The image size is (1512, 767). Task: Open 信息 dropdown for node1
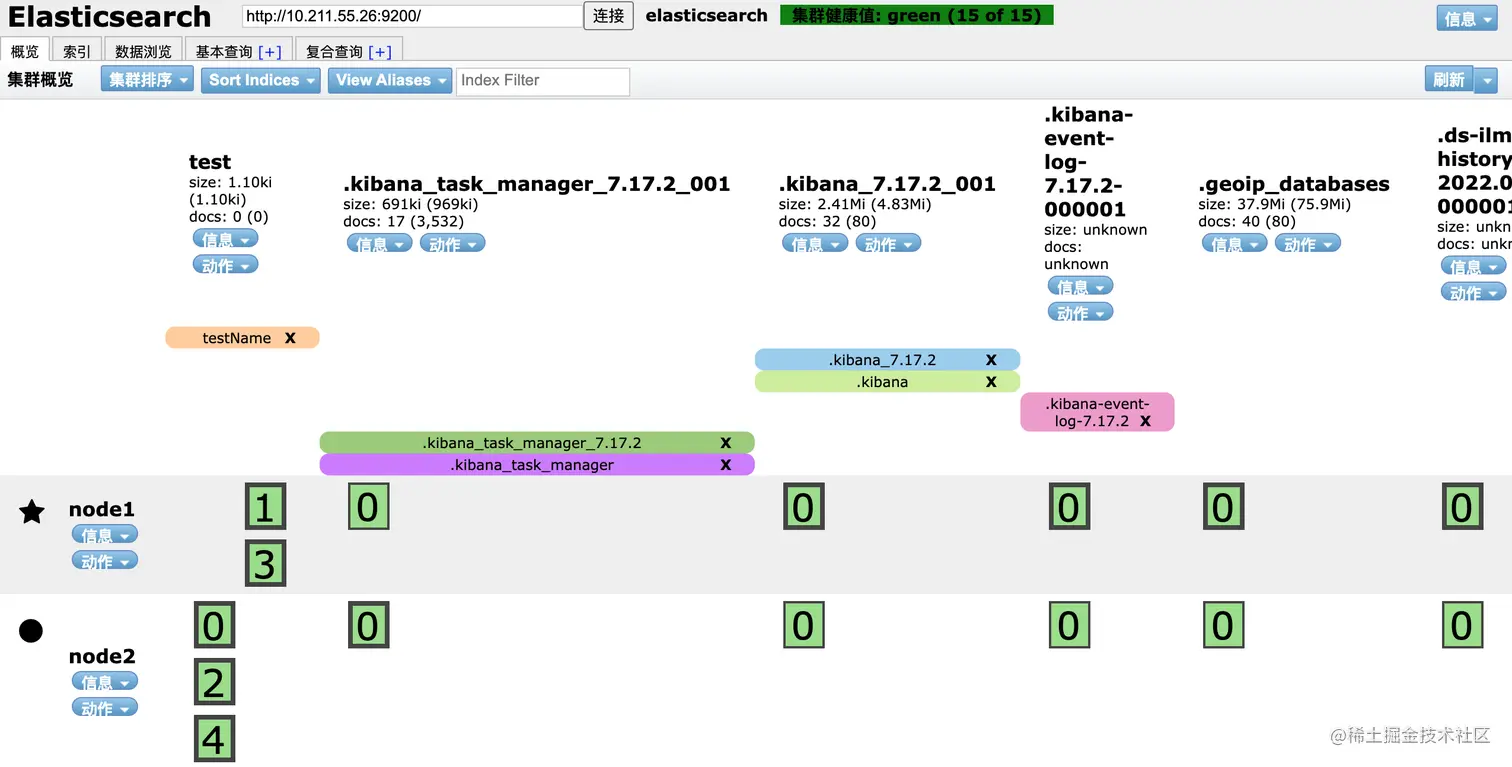point(105,535)
